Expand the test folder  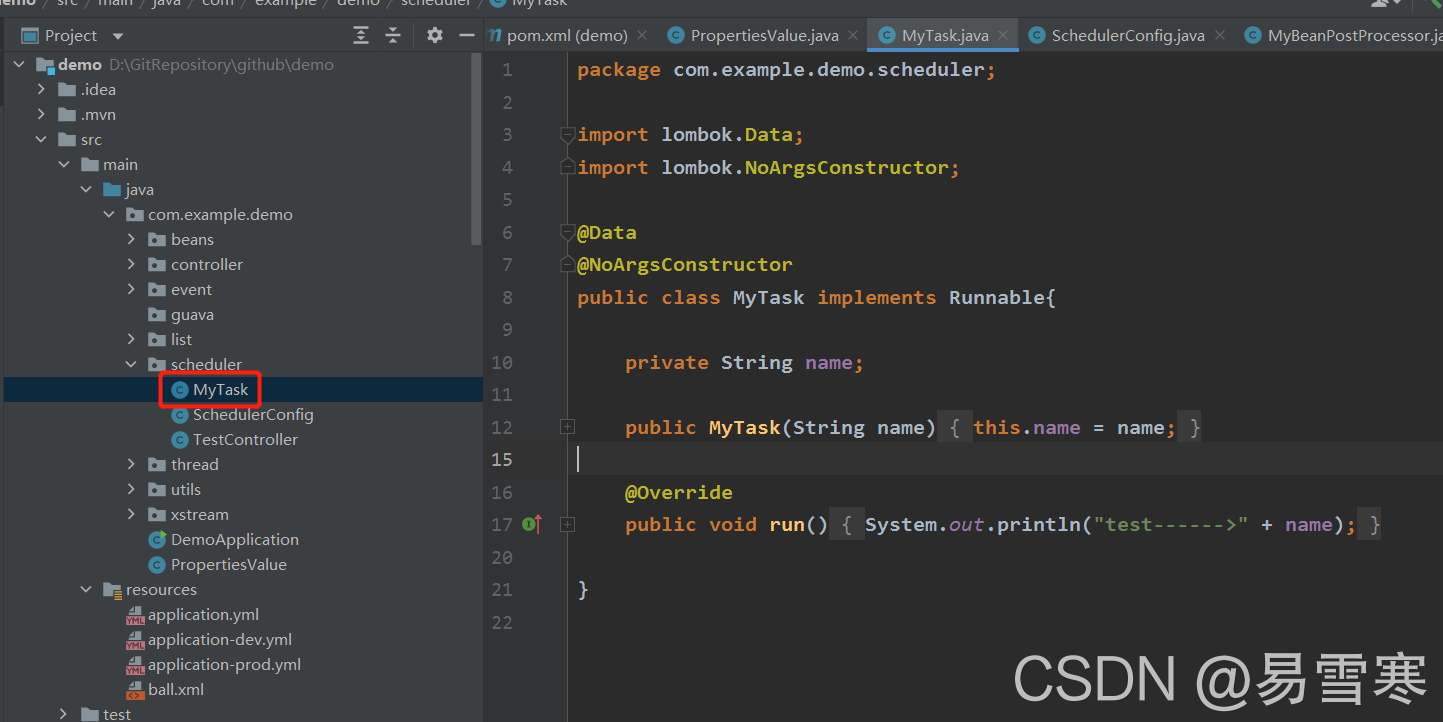[62, 712]
